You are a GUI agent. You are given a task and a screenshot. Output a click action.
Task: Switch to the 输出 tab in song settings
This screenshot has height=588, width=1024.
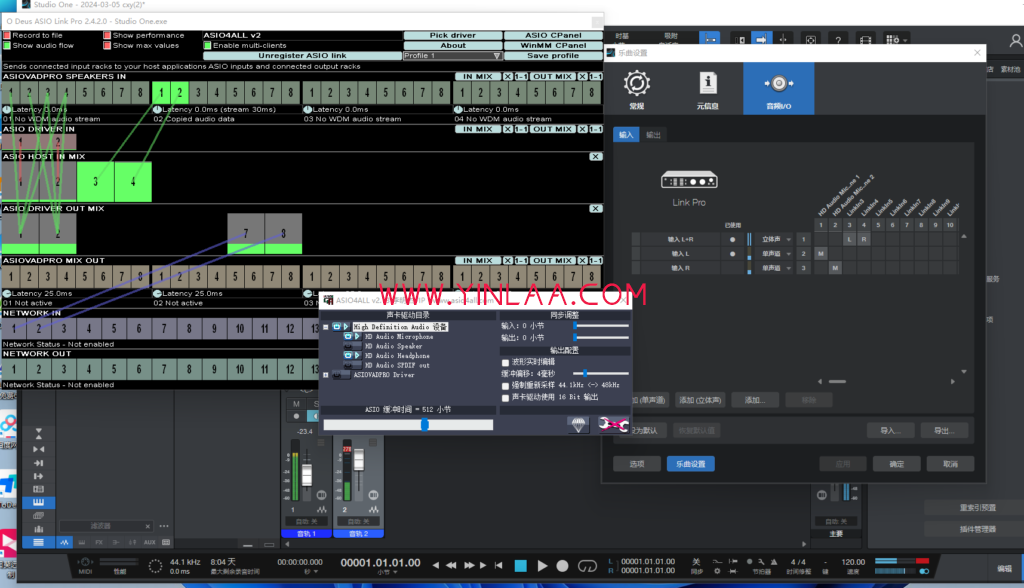655,134
